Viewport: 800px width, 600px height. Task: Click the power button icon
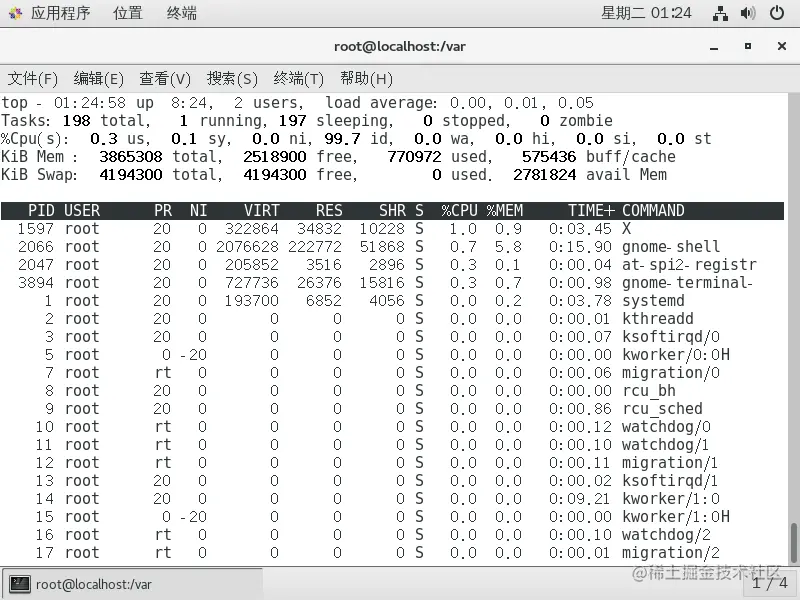click(777, 13)
